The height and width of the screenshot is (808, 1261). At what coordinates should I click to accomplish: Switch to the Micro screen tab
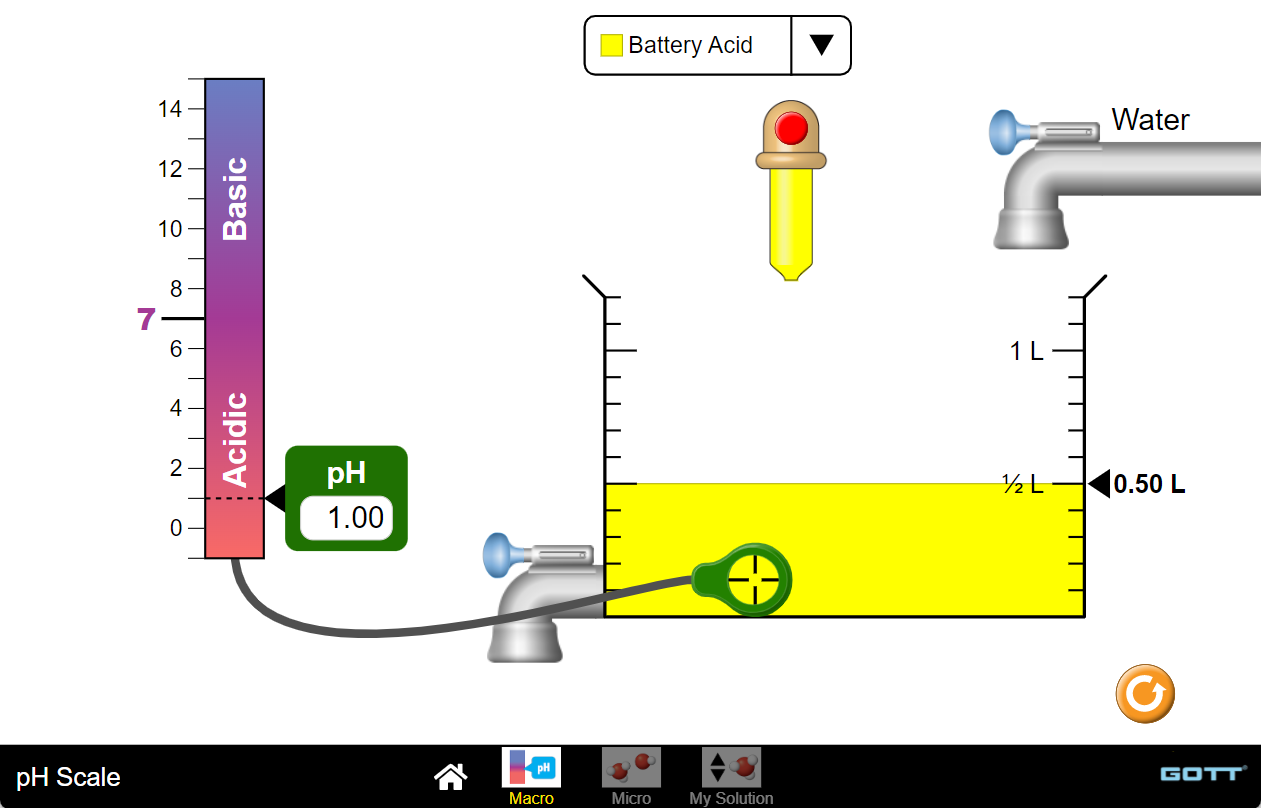click(631, 776)
